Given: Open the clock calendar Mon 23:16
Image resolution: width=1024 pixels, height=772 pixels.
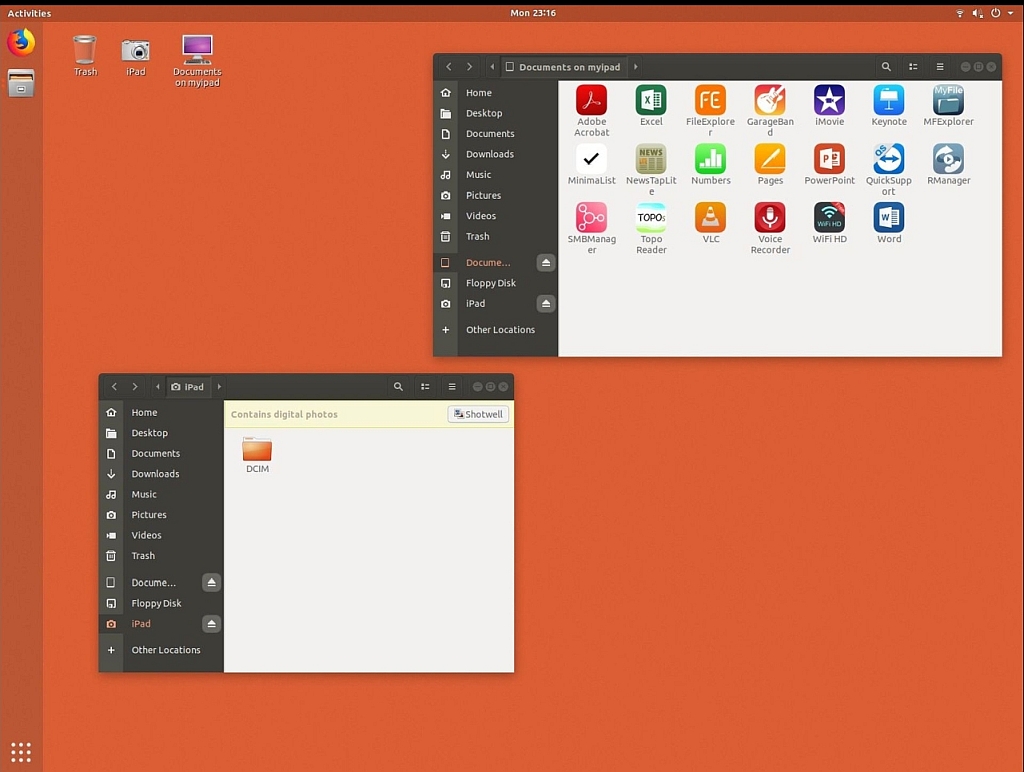Looking at the screenshot, I should 533,13.
